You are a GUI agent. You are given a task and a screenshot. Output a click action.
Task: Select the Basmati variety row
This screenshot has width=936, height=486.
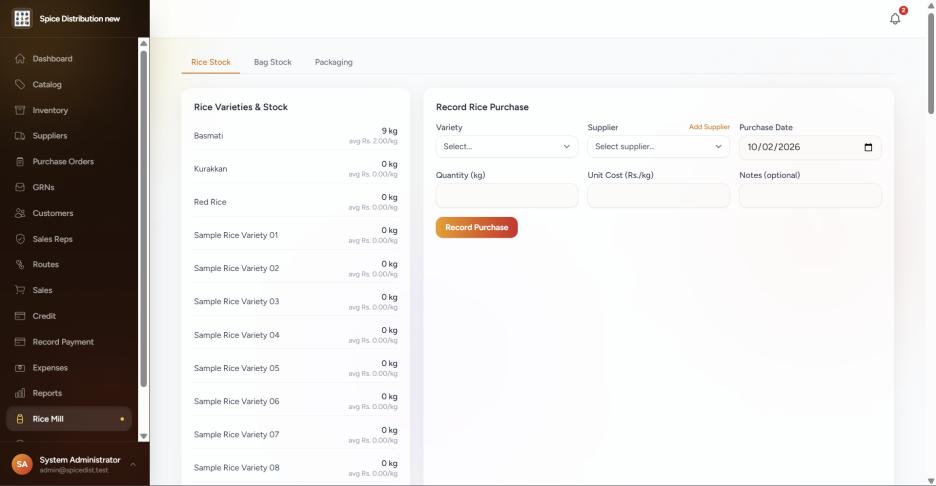pyautogui.click(x=295, y=136)
